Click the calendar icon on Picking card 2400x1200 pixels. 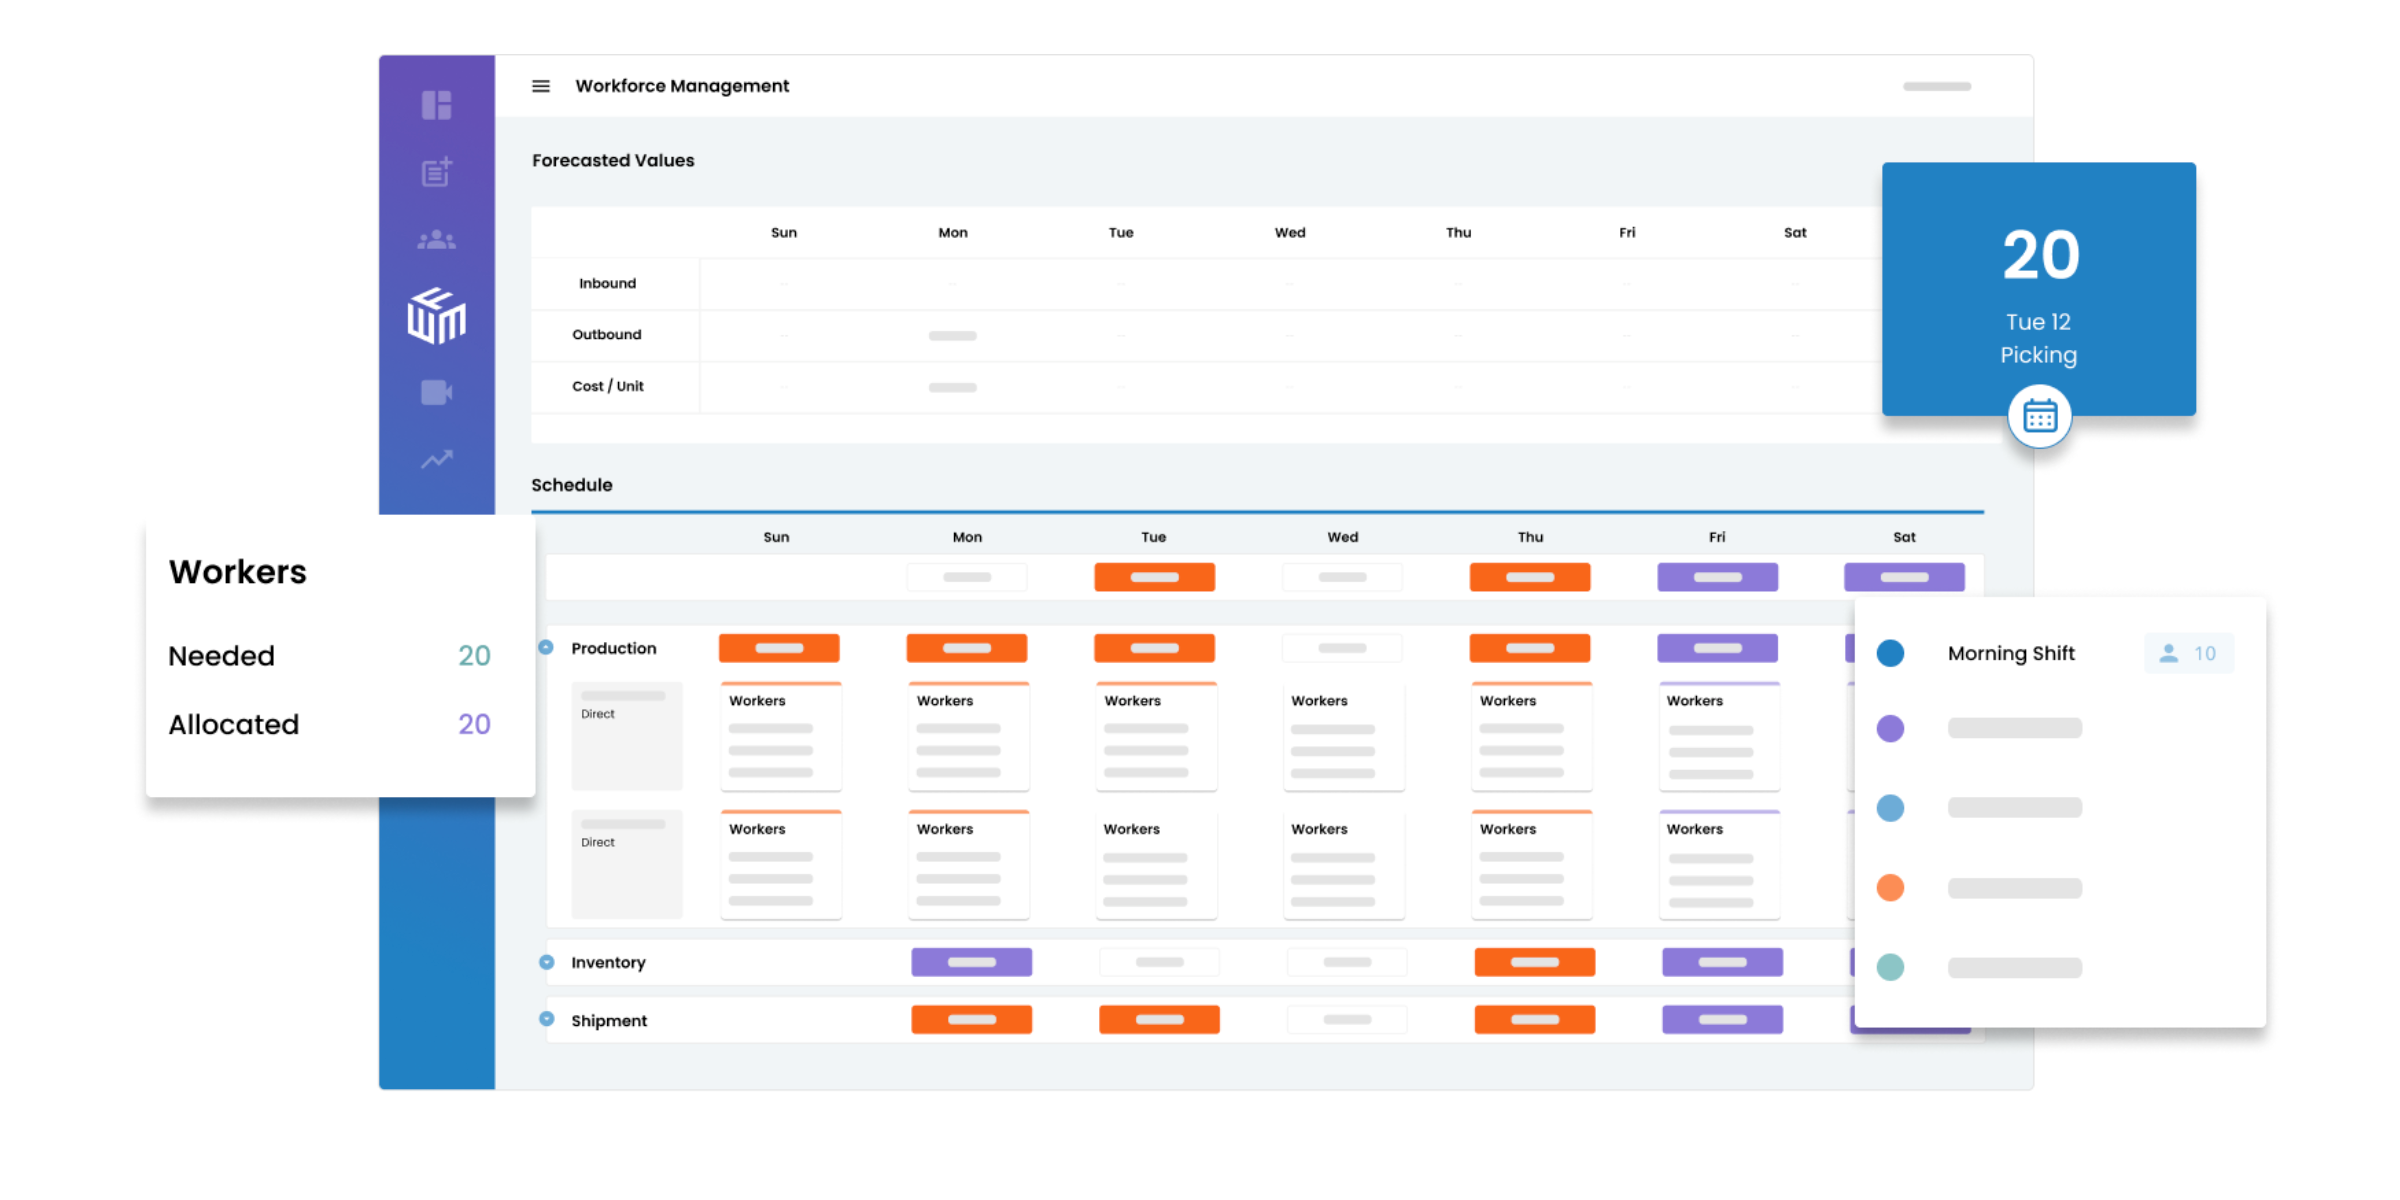[2039, 415]
